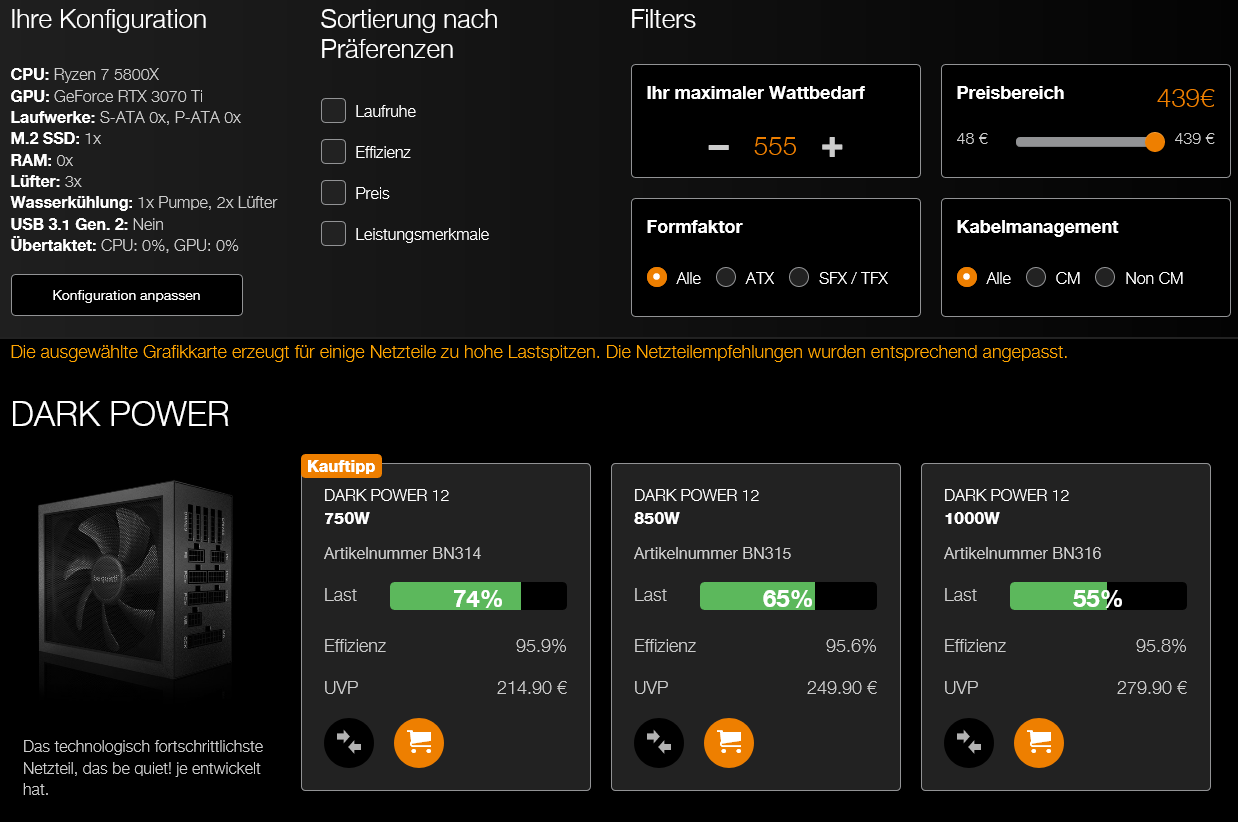Click the Filters heading
This screenshot has height=822, width=1238.
pos(663,19)
